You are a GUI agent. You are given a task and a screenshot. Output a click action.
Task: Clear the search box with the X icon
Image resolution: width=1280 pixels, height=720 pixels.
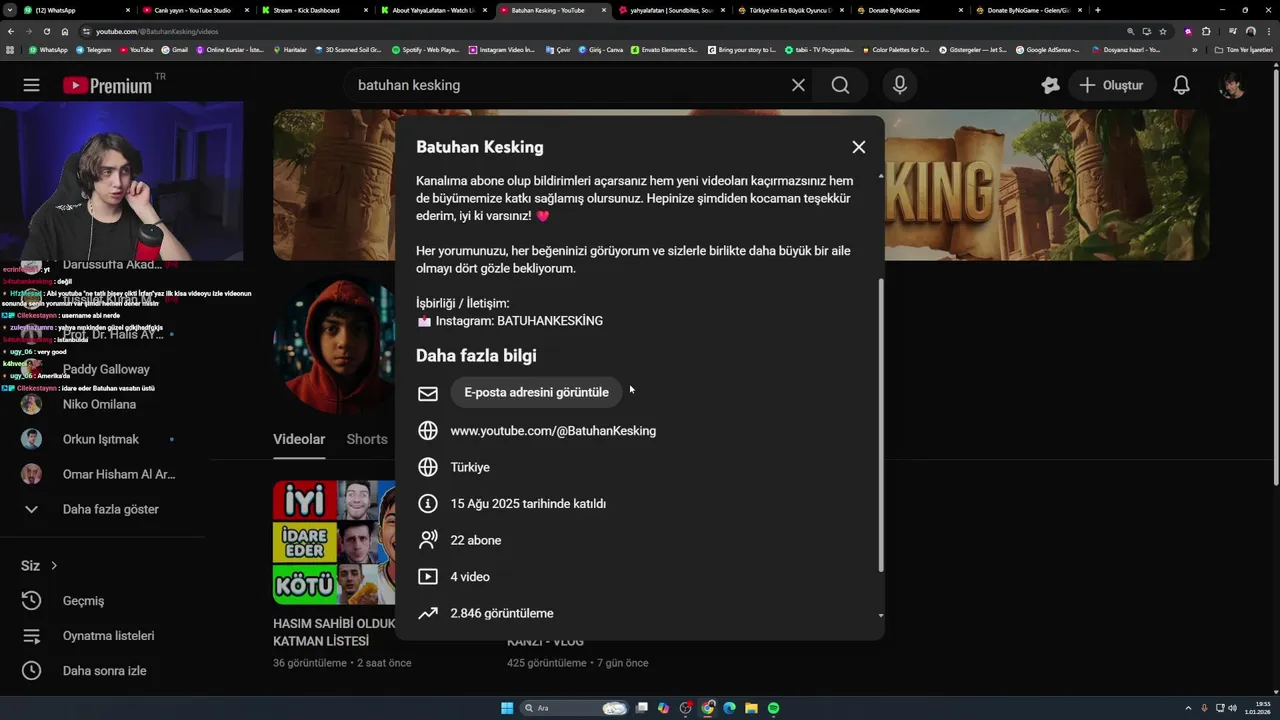pyautogui.click(x=798, y=85)
